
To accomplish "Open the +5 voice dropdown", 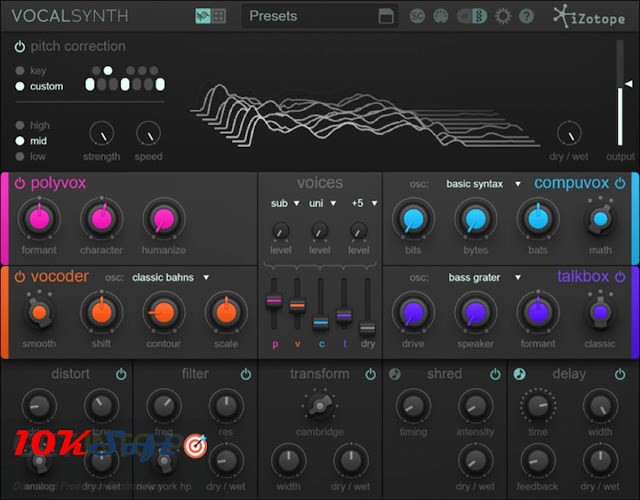I will click(x=364, y=203).
